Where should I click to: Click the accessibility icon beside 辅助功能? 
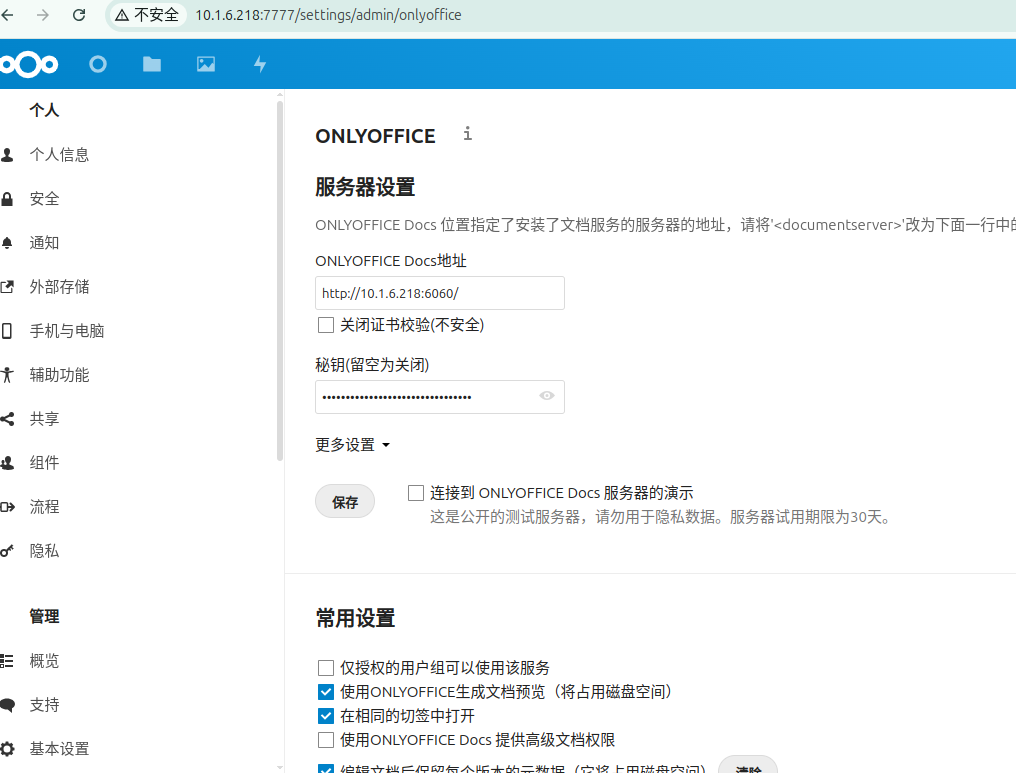[x=7, y=375]
